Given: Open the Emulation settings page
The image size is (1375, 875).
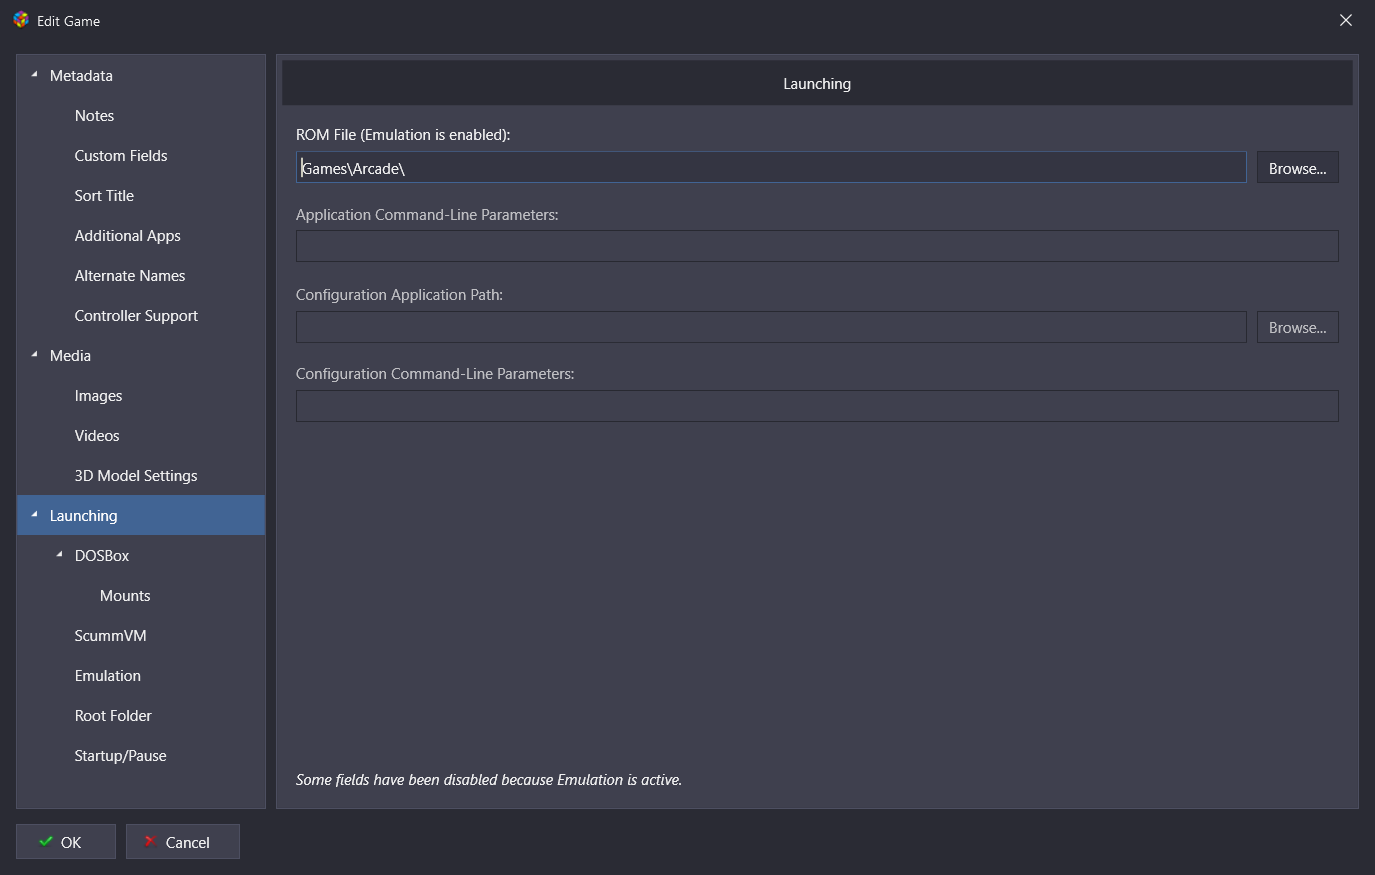Looking at the screenshot, I should [x=108, y=676].
